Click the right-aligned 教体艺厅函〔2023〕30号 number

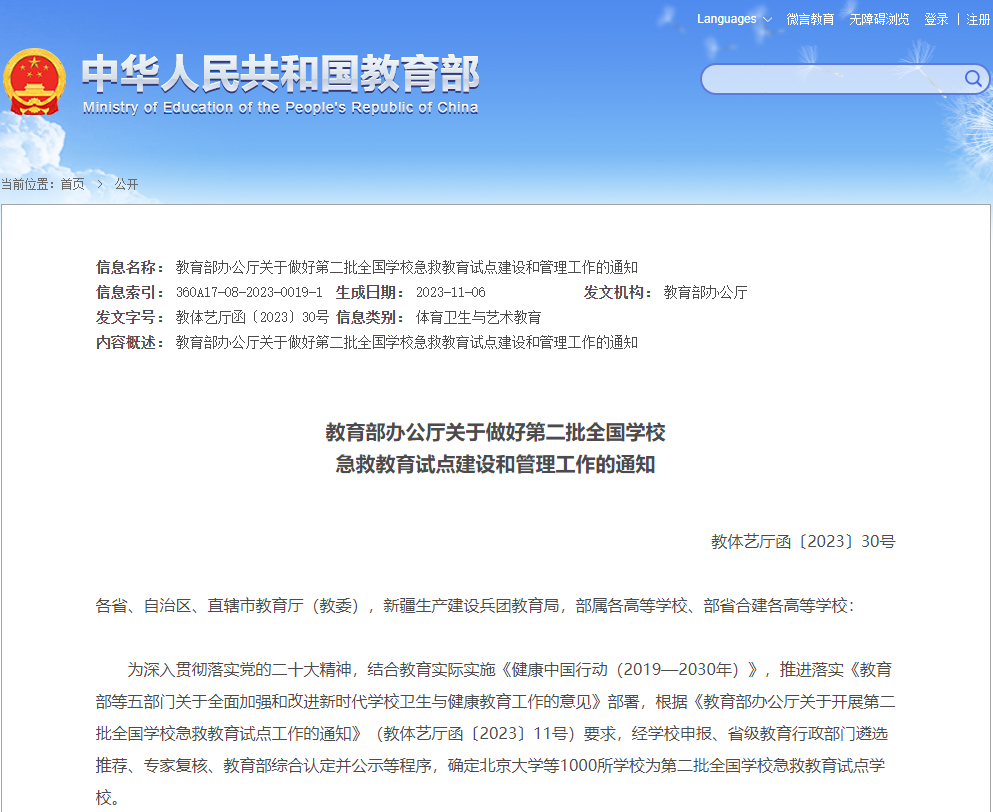pos(803,541)
